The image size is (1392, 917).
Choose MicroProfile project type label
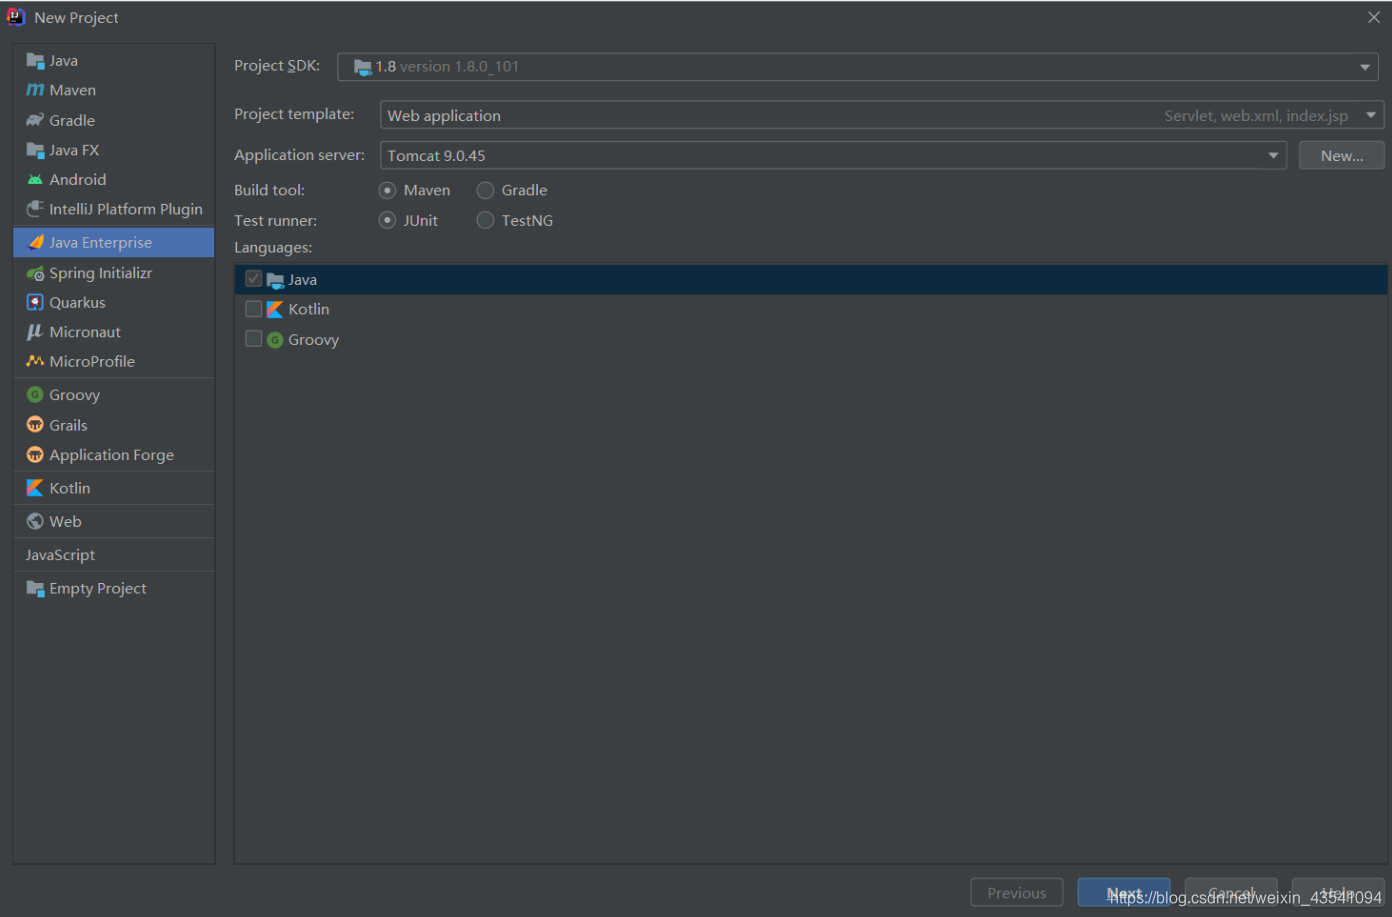point(92,361)
